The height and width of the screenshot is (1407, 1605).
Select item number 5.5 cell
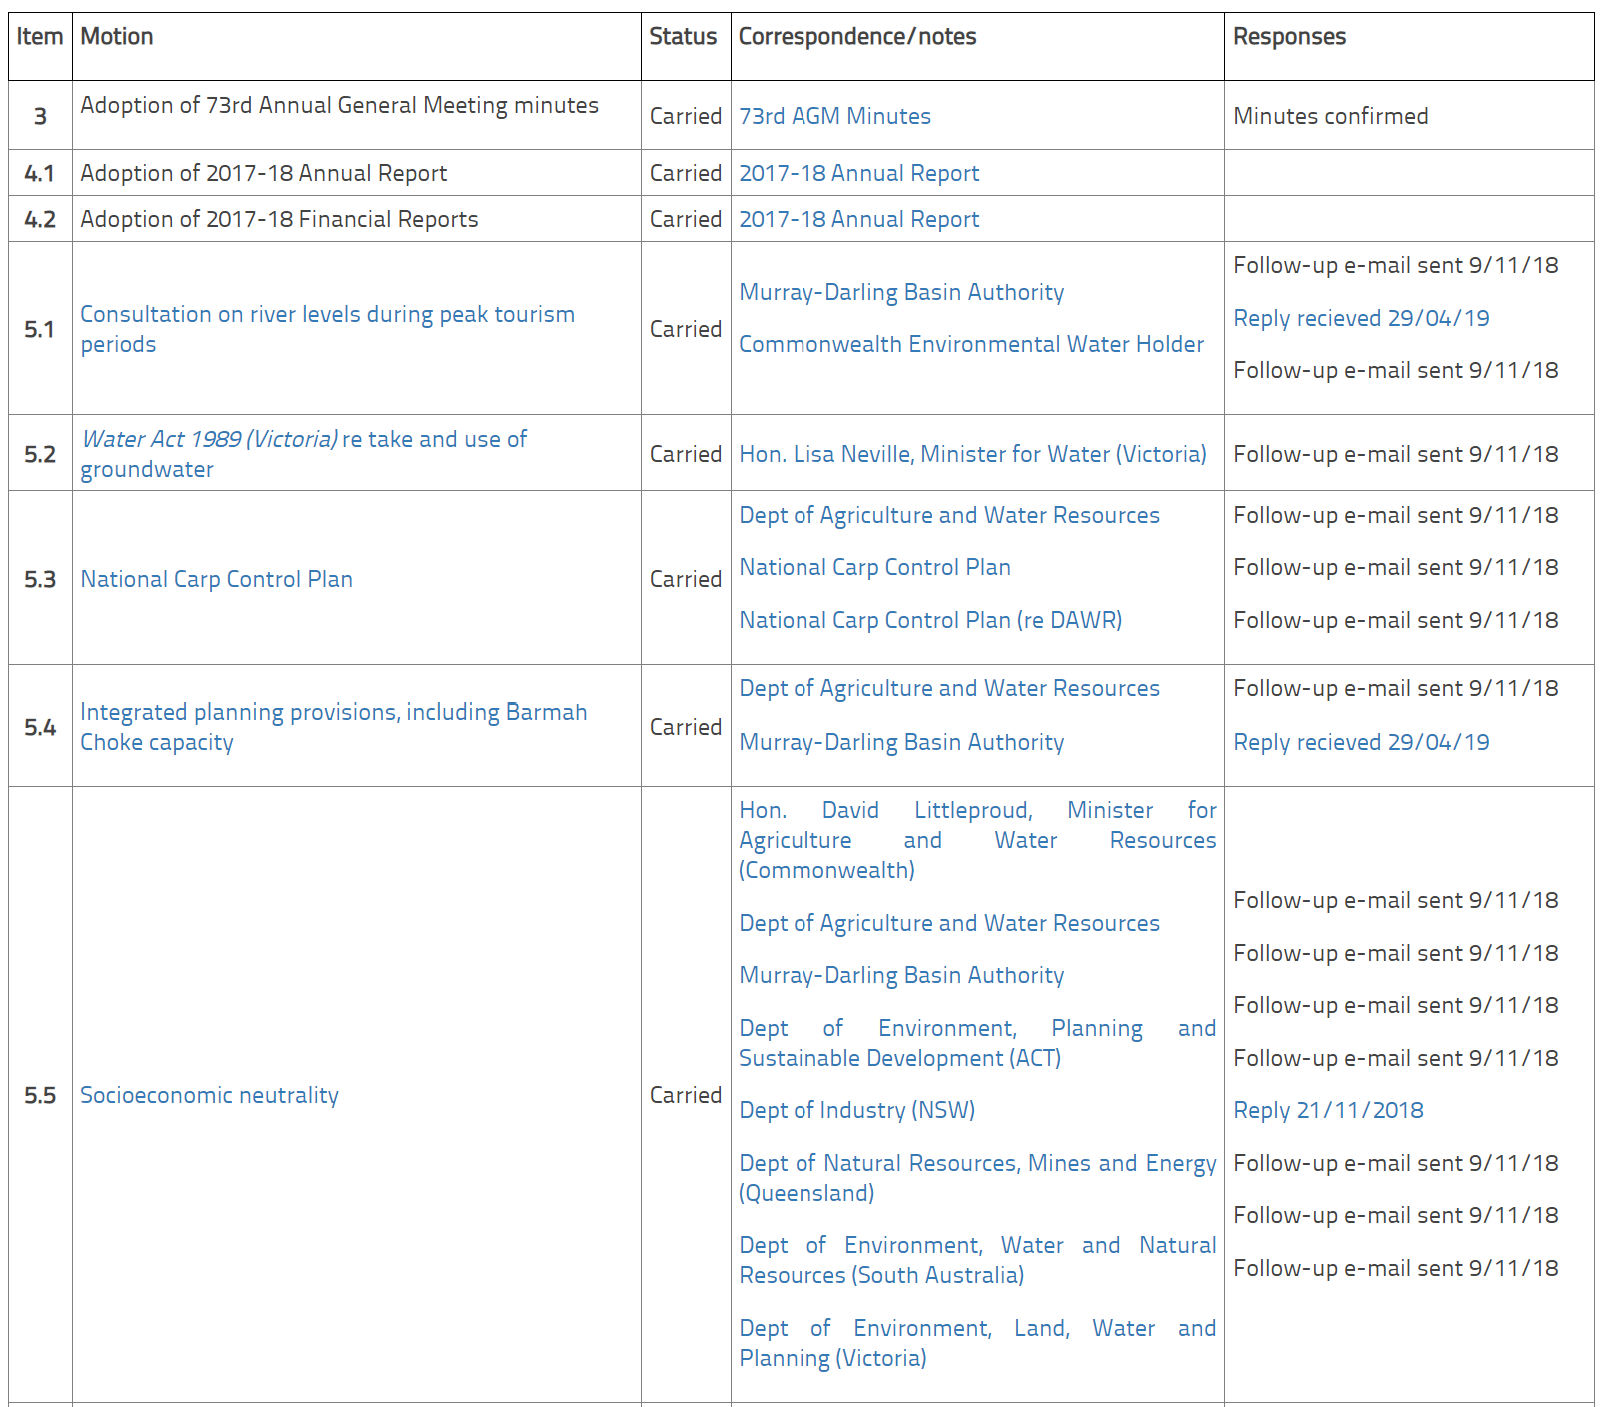pos(40,1095)
